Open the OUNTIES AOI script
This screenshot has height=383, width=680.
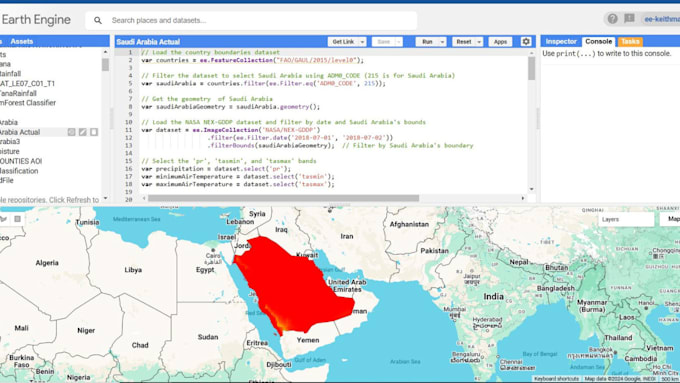coord(21,161)
